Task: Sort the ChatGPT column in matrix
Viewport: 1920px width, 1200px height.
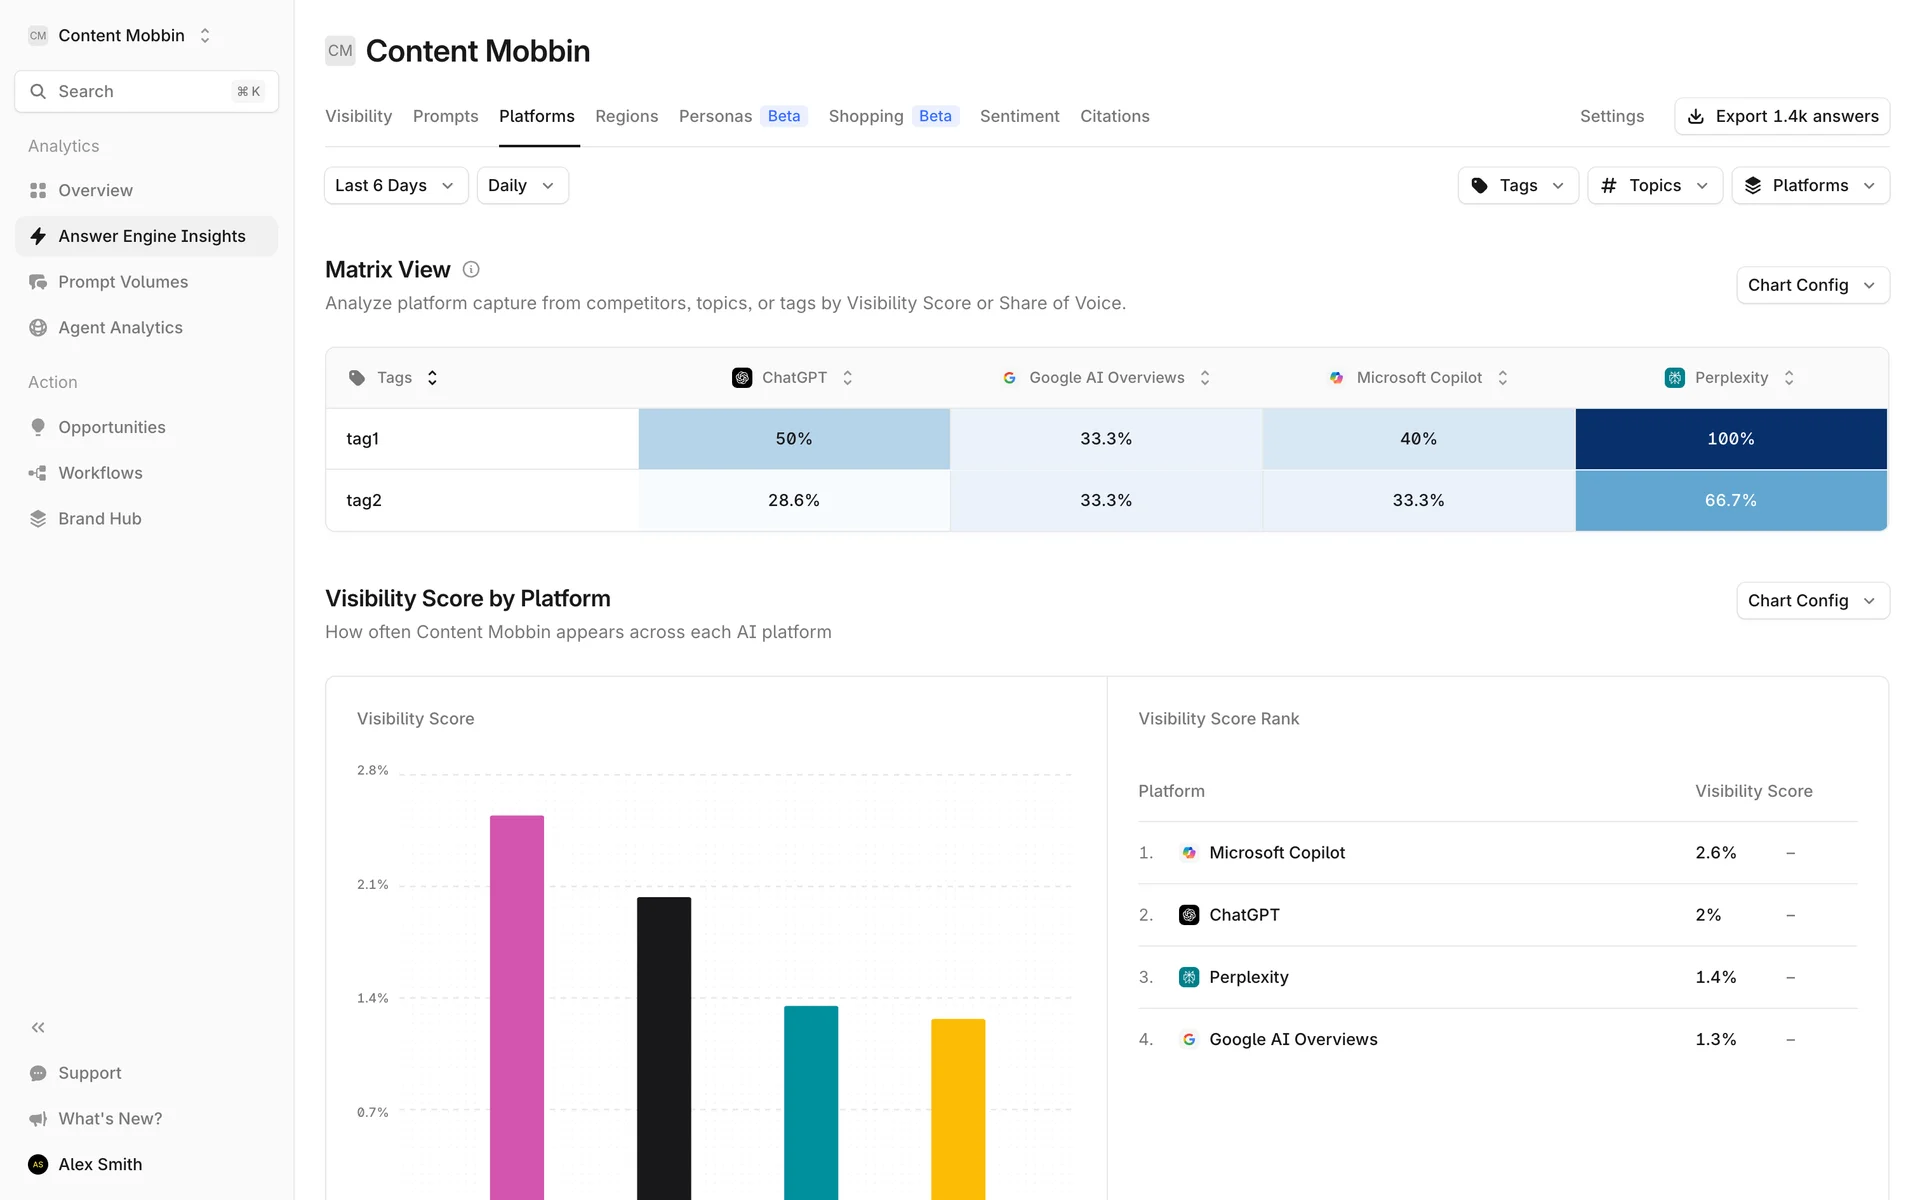Action: (x=847, y=378)
